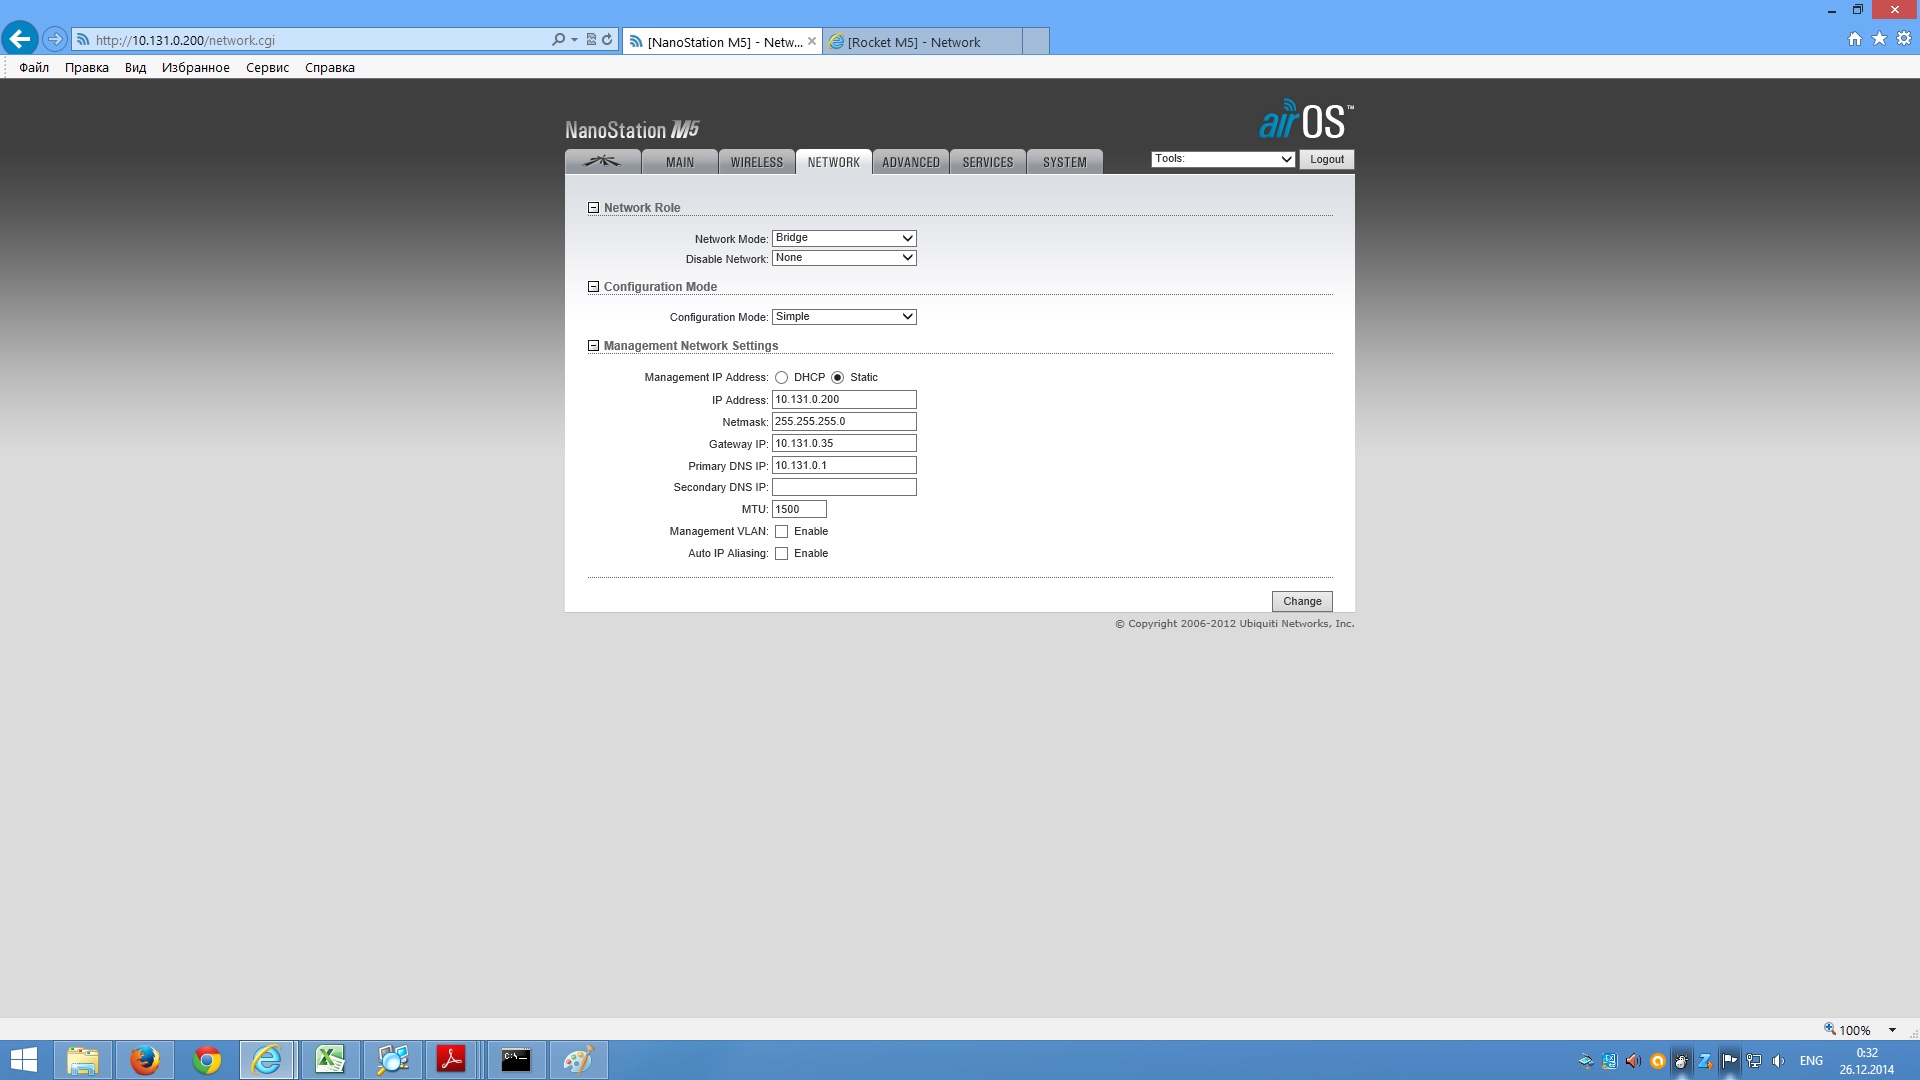This screenshot has height=1080, width=1920.
Task: Open the browser home page icon
Action: [x=1855, y=39]
